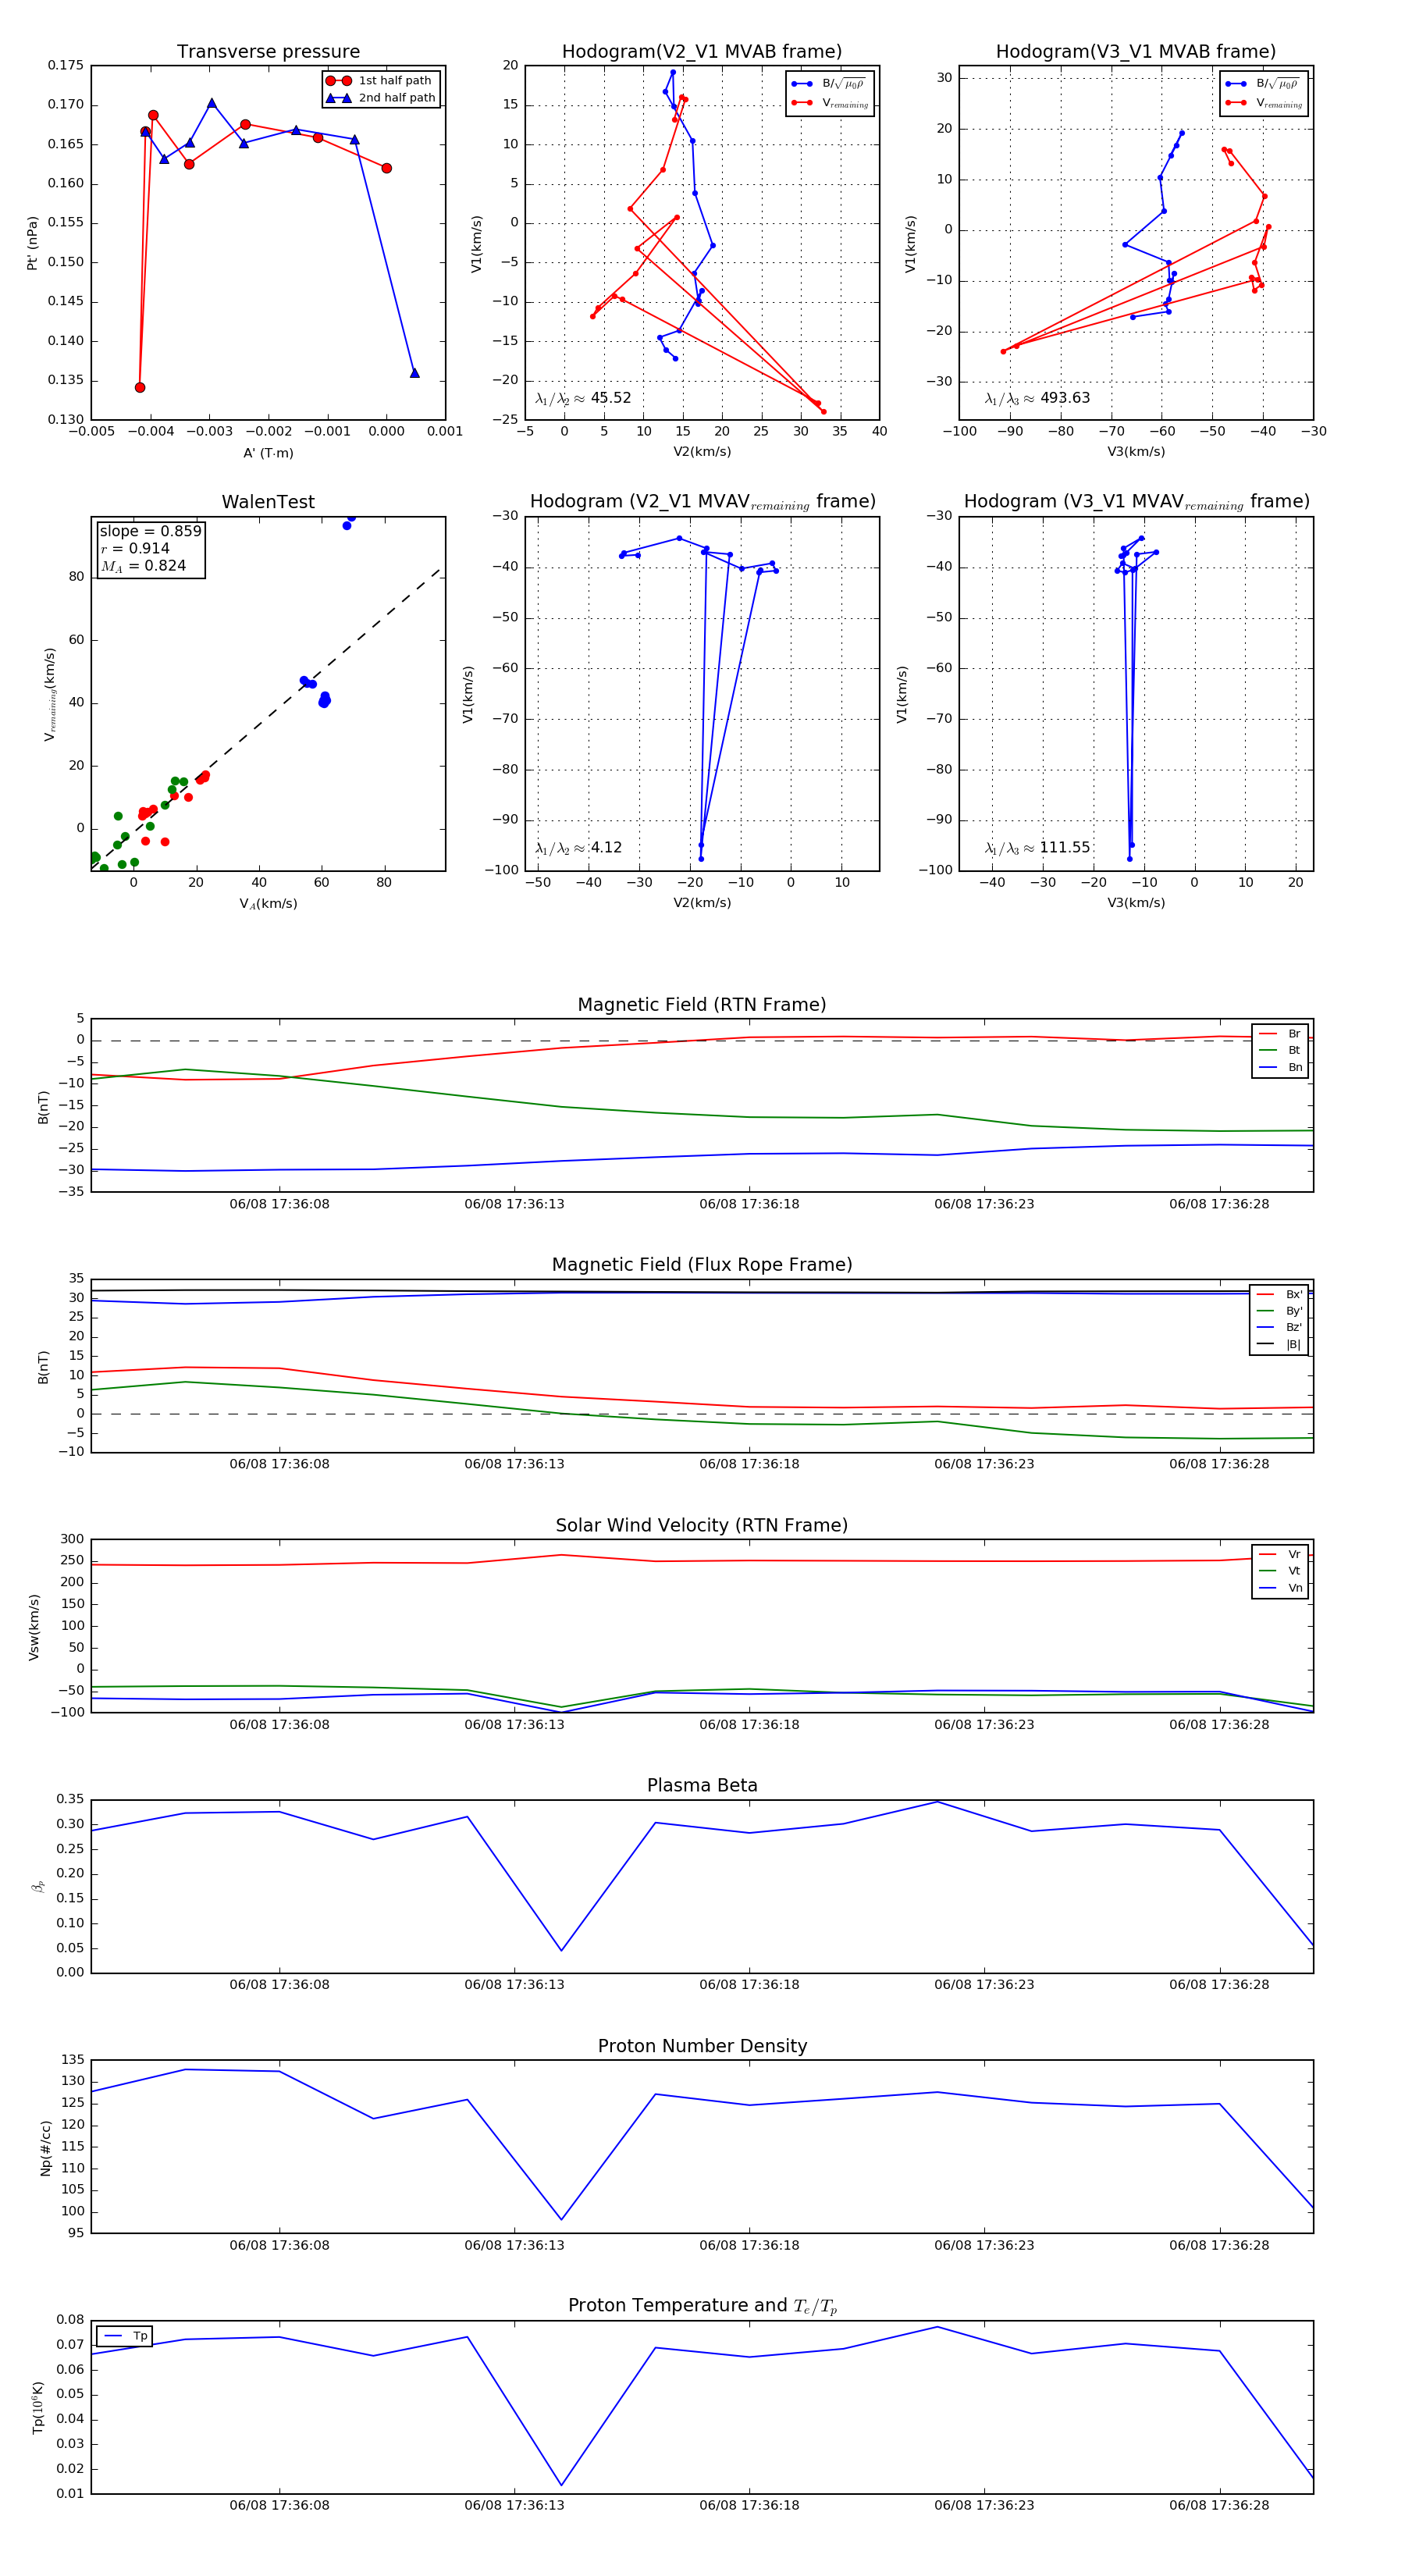Image resolution: width=1405 pixels, height=2576 pixels.
Task: Click the "r = 0.914" annotation
Action: 135,548
